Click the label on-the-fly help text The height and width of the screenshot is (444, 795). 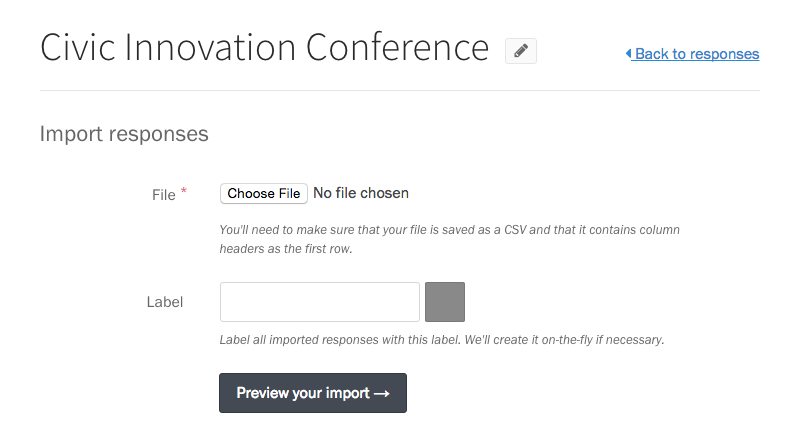coord(442,340)
